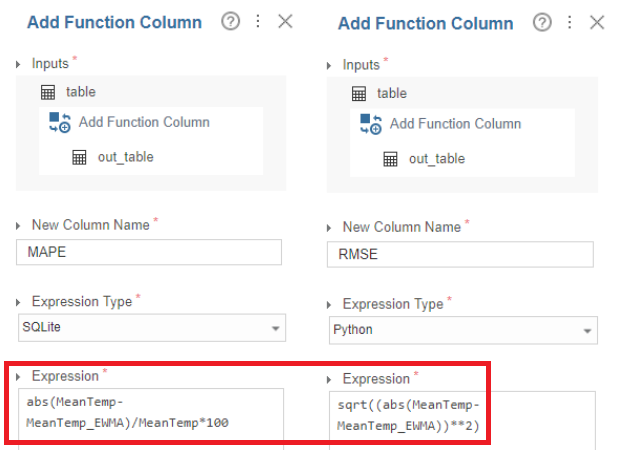Click the RMSE column name field
Image resolution: width=625 pixels, height=450 pixels.
tap(460, 254)
